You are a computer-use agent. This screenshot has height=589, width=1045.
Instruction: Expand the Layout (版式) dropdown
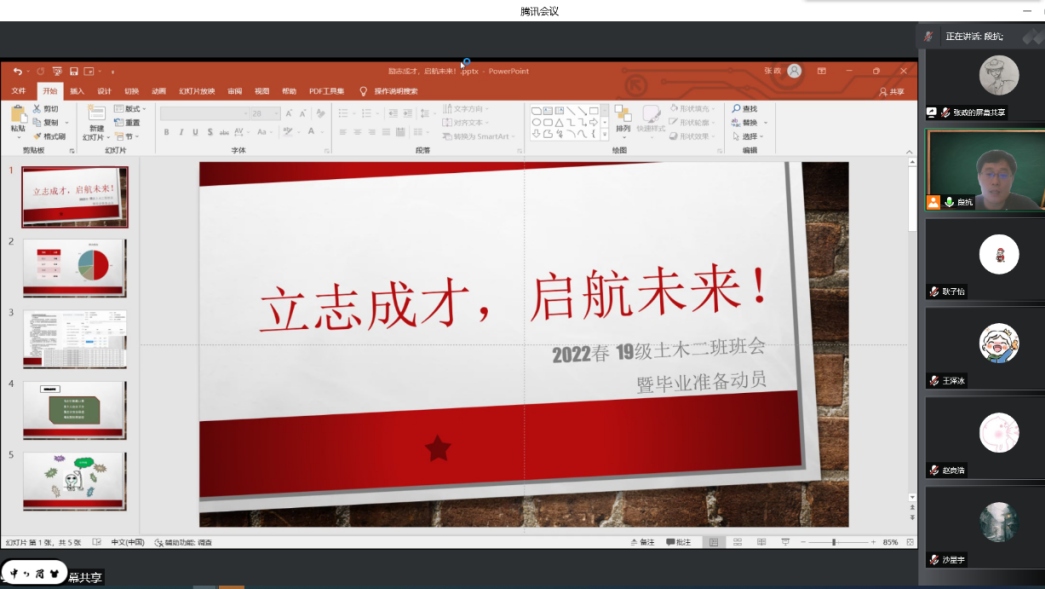coord(130,108)
